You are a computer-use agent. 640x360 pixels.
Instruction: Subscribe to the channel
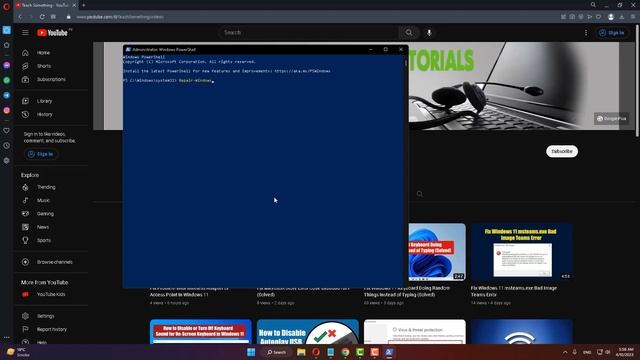pyautogui.click(x=562, y=151)
